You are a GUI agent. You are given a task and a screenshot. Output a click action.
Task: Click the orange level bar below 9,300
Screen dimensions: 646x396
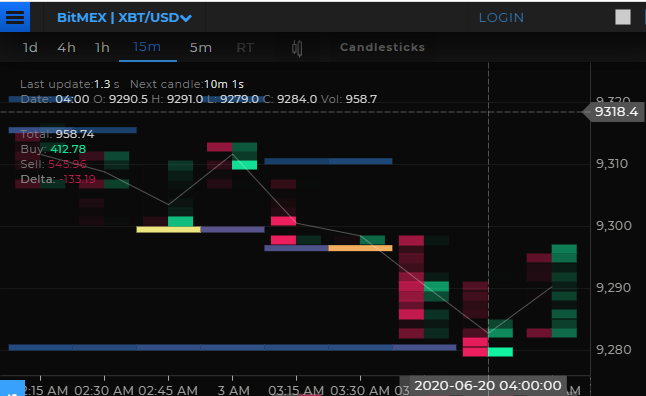coord(360,248)
